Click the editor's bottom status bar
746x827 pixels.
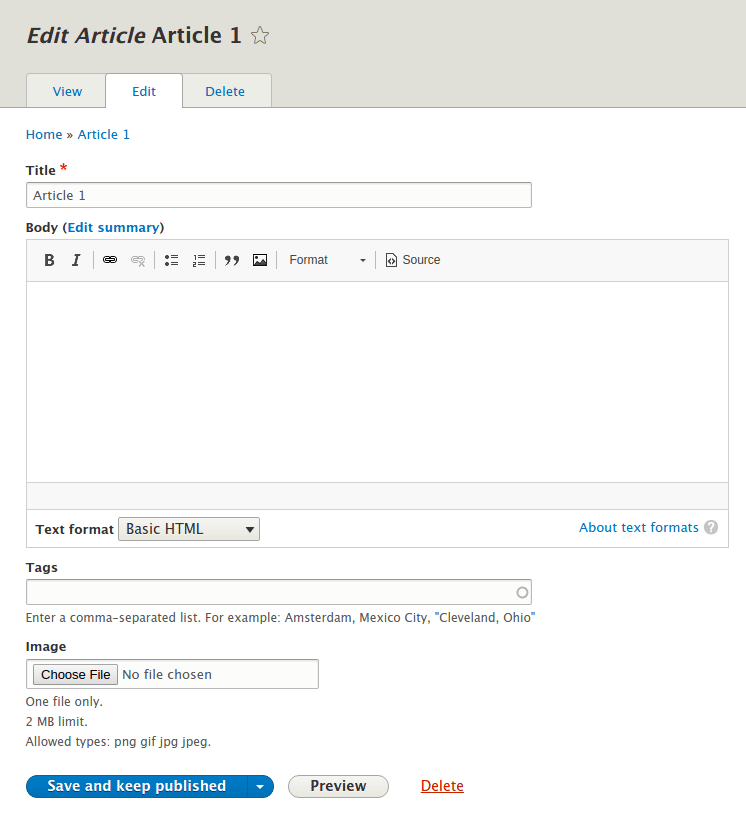click(377, 496)
